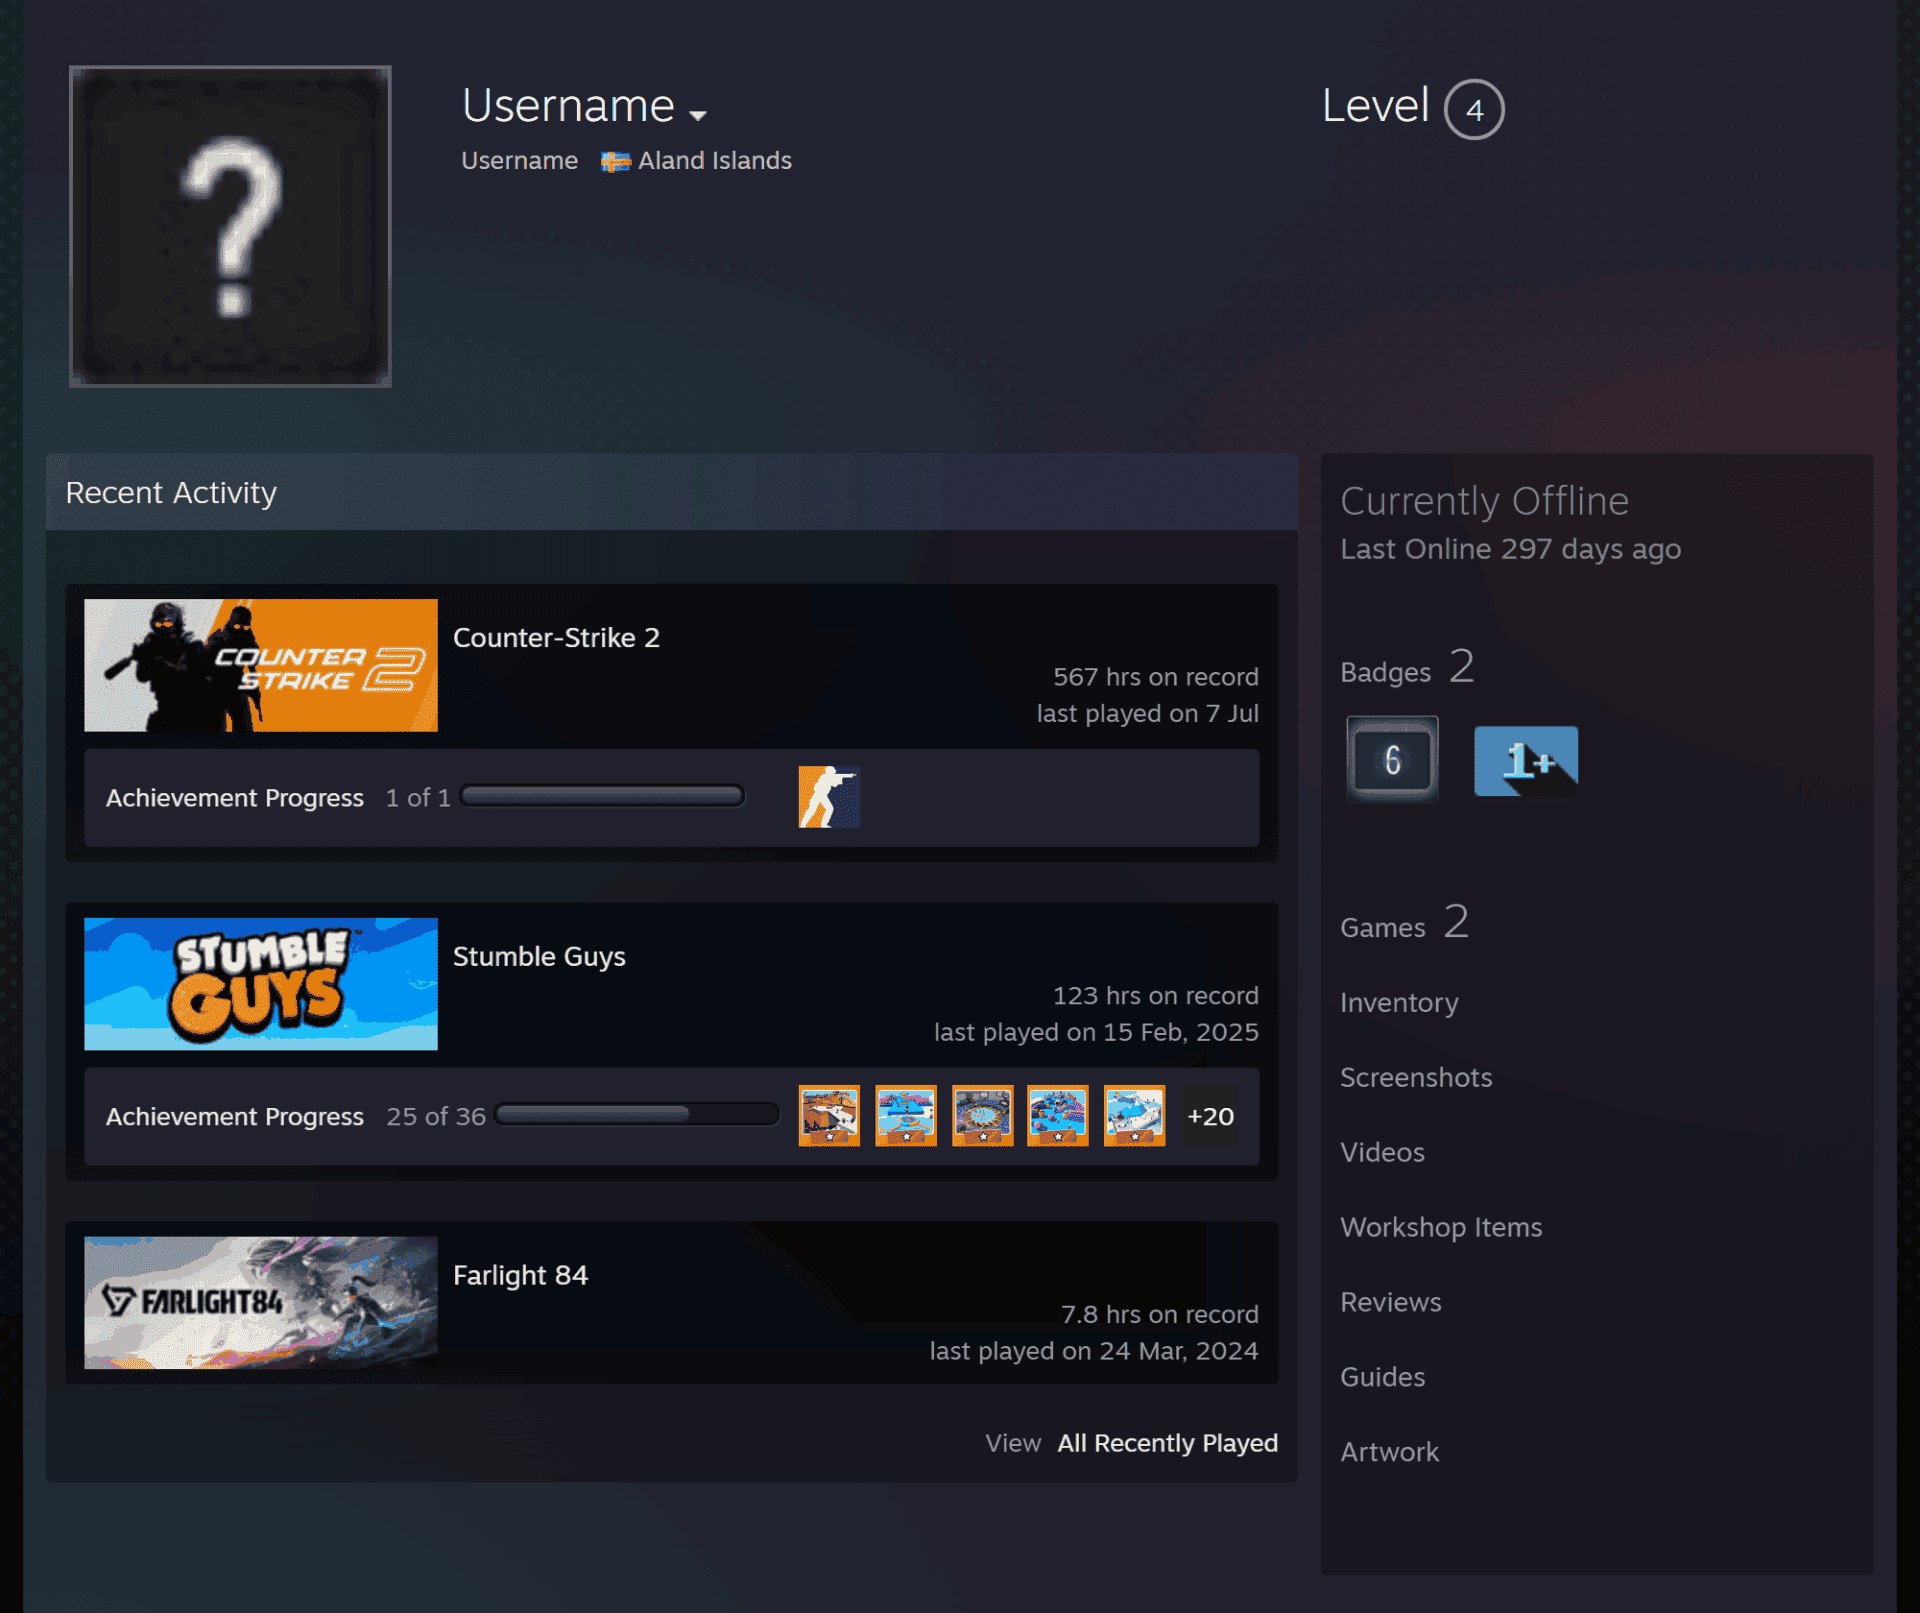View the fifth Stumble Guys achievement icon
1920x1613 pixels.
point(1134,1115)
